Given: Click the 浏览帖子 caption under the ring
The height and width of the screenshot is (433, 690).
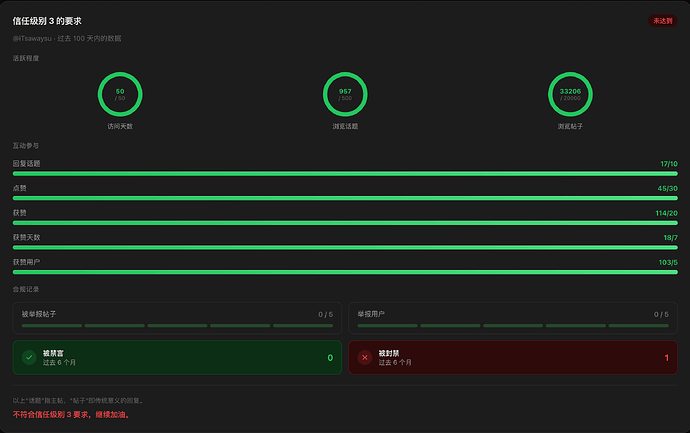Looking at the screenshot, I should click(x=570, y=126).
